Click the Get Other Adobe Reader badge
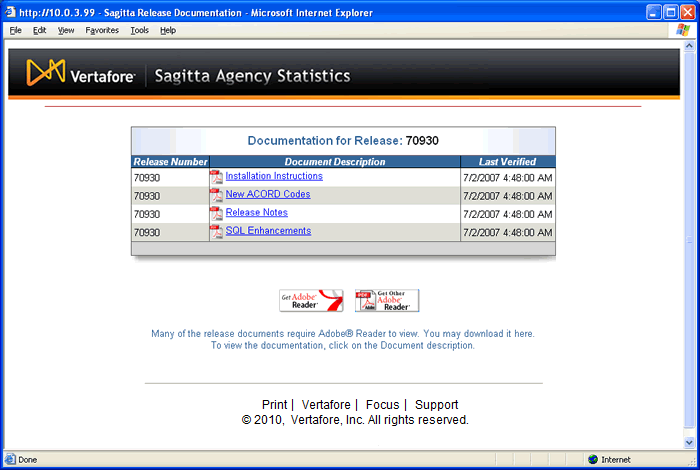The height and width of the screenshot is (470, 700). pos(387,300)
